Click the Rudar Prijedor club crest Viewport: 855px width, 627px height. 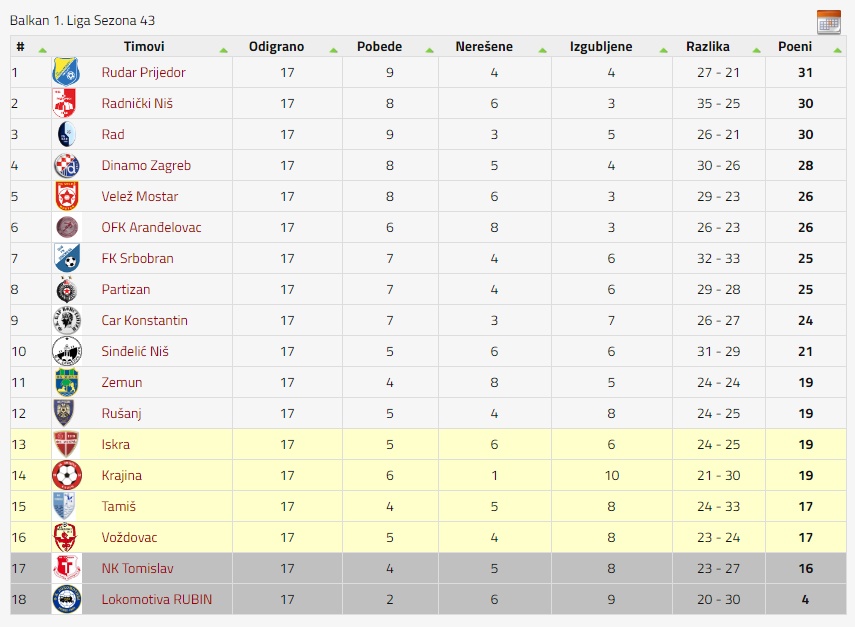click(x=66, y=72)
